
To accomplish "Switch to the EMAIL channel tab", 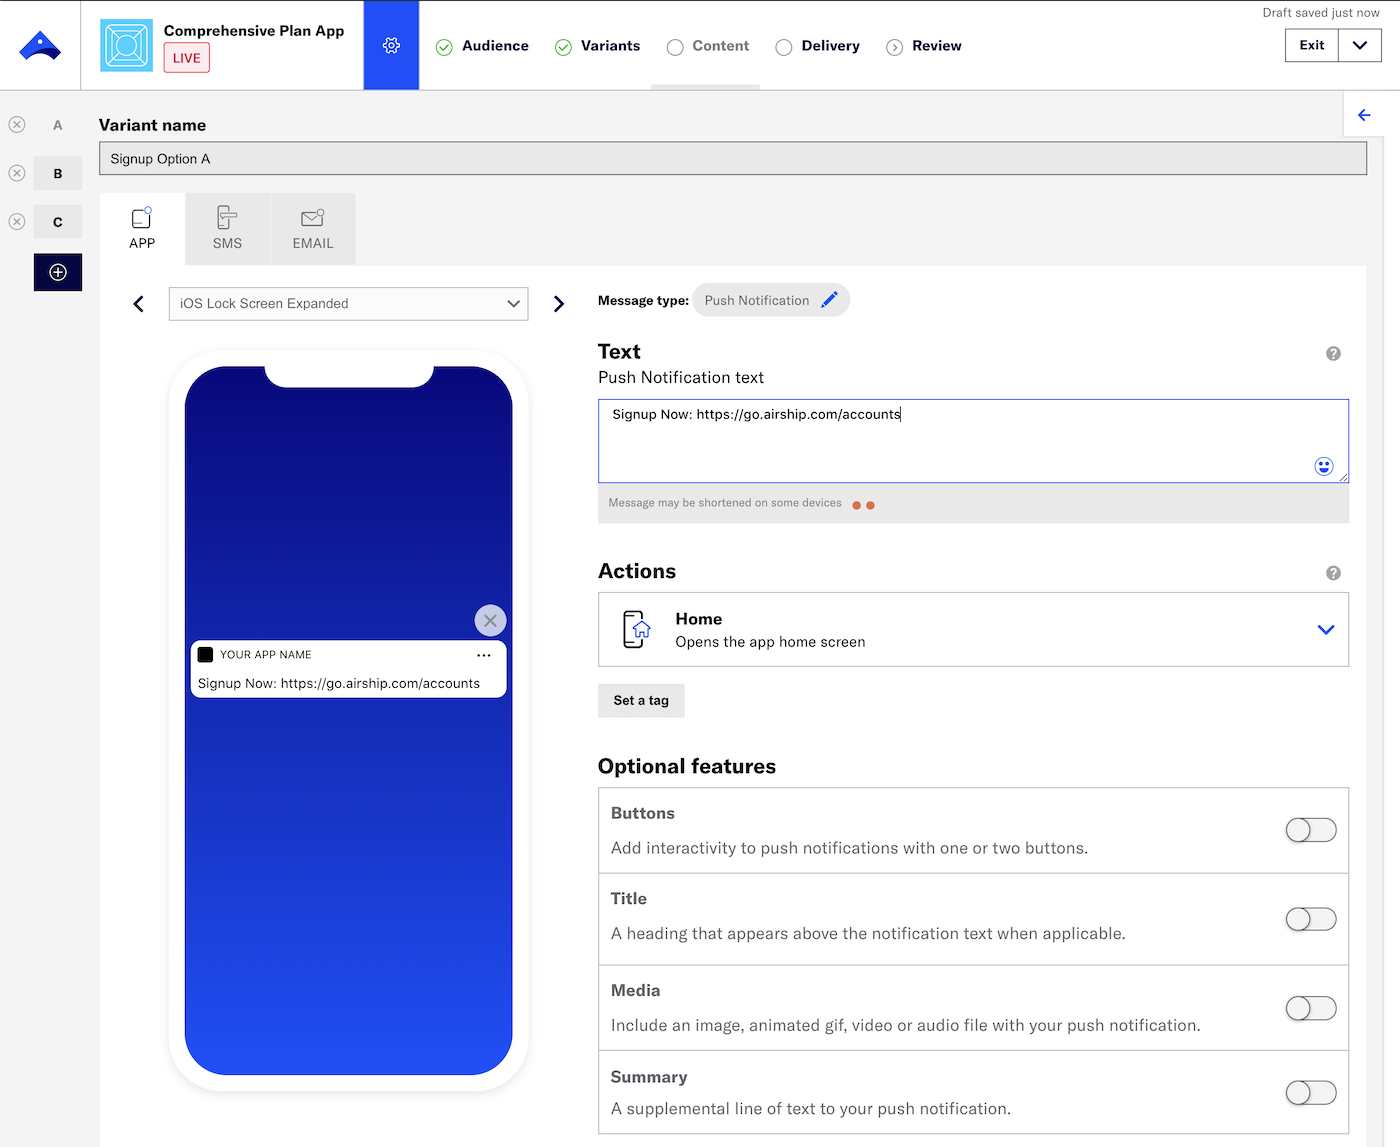I will (x=313, y=229).
